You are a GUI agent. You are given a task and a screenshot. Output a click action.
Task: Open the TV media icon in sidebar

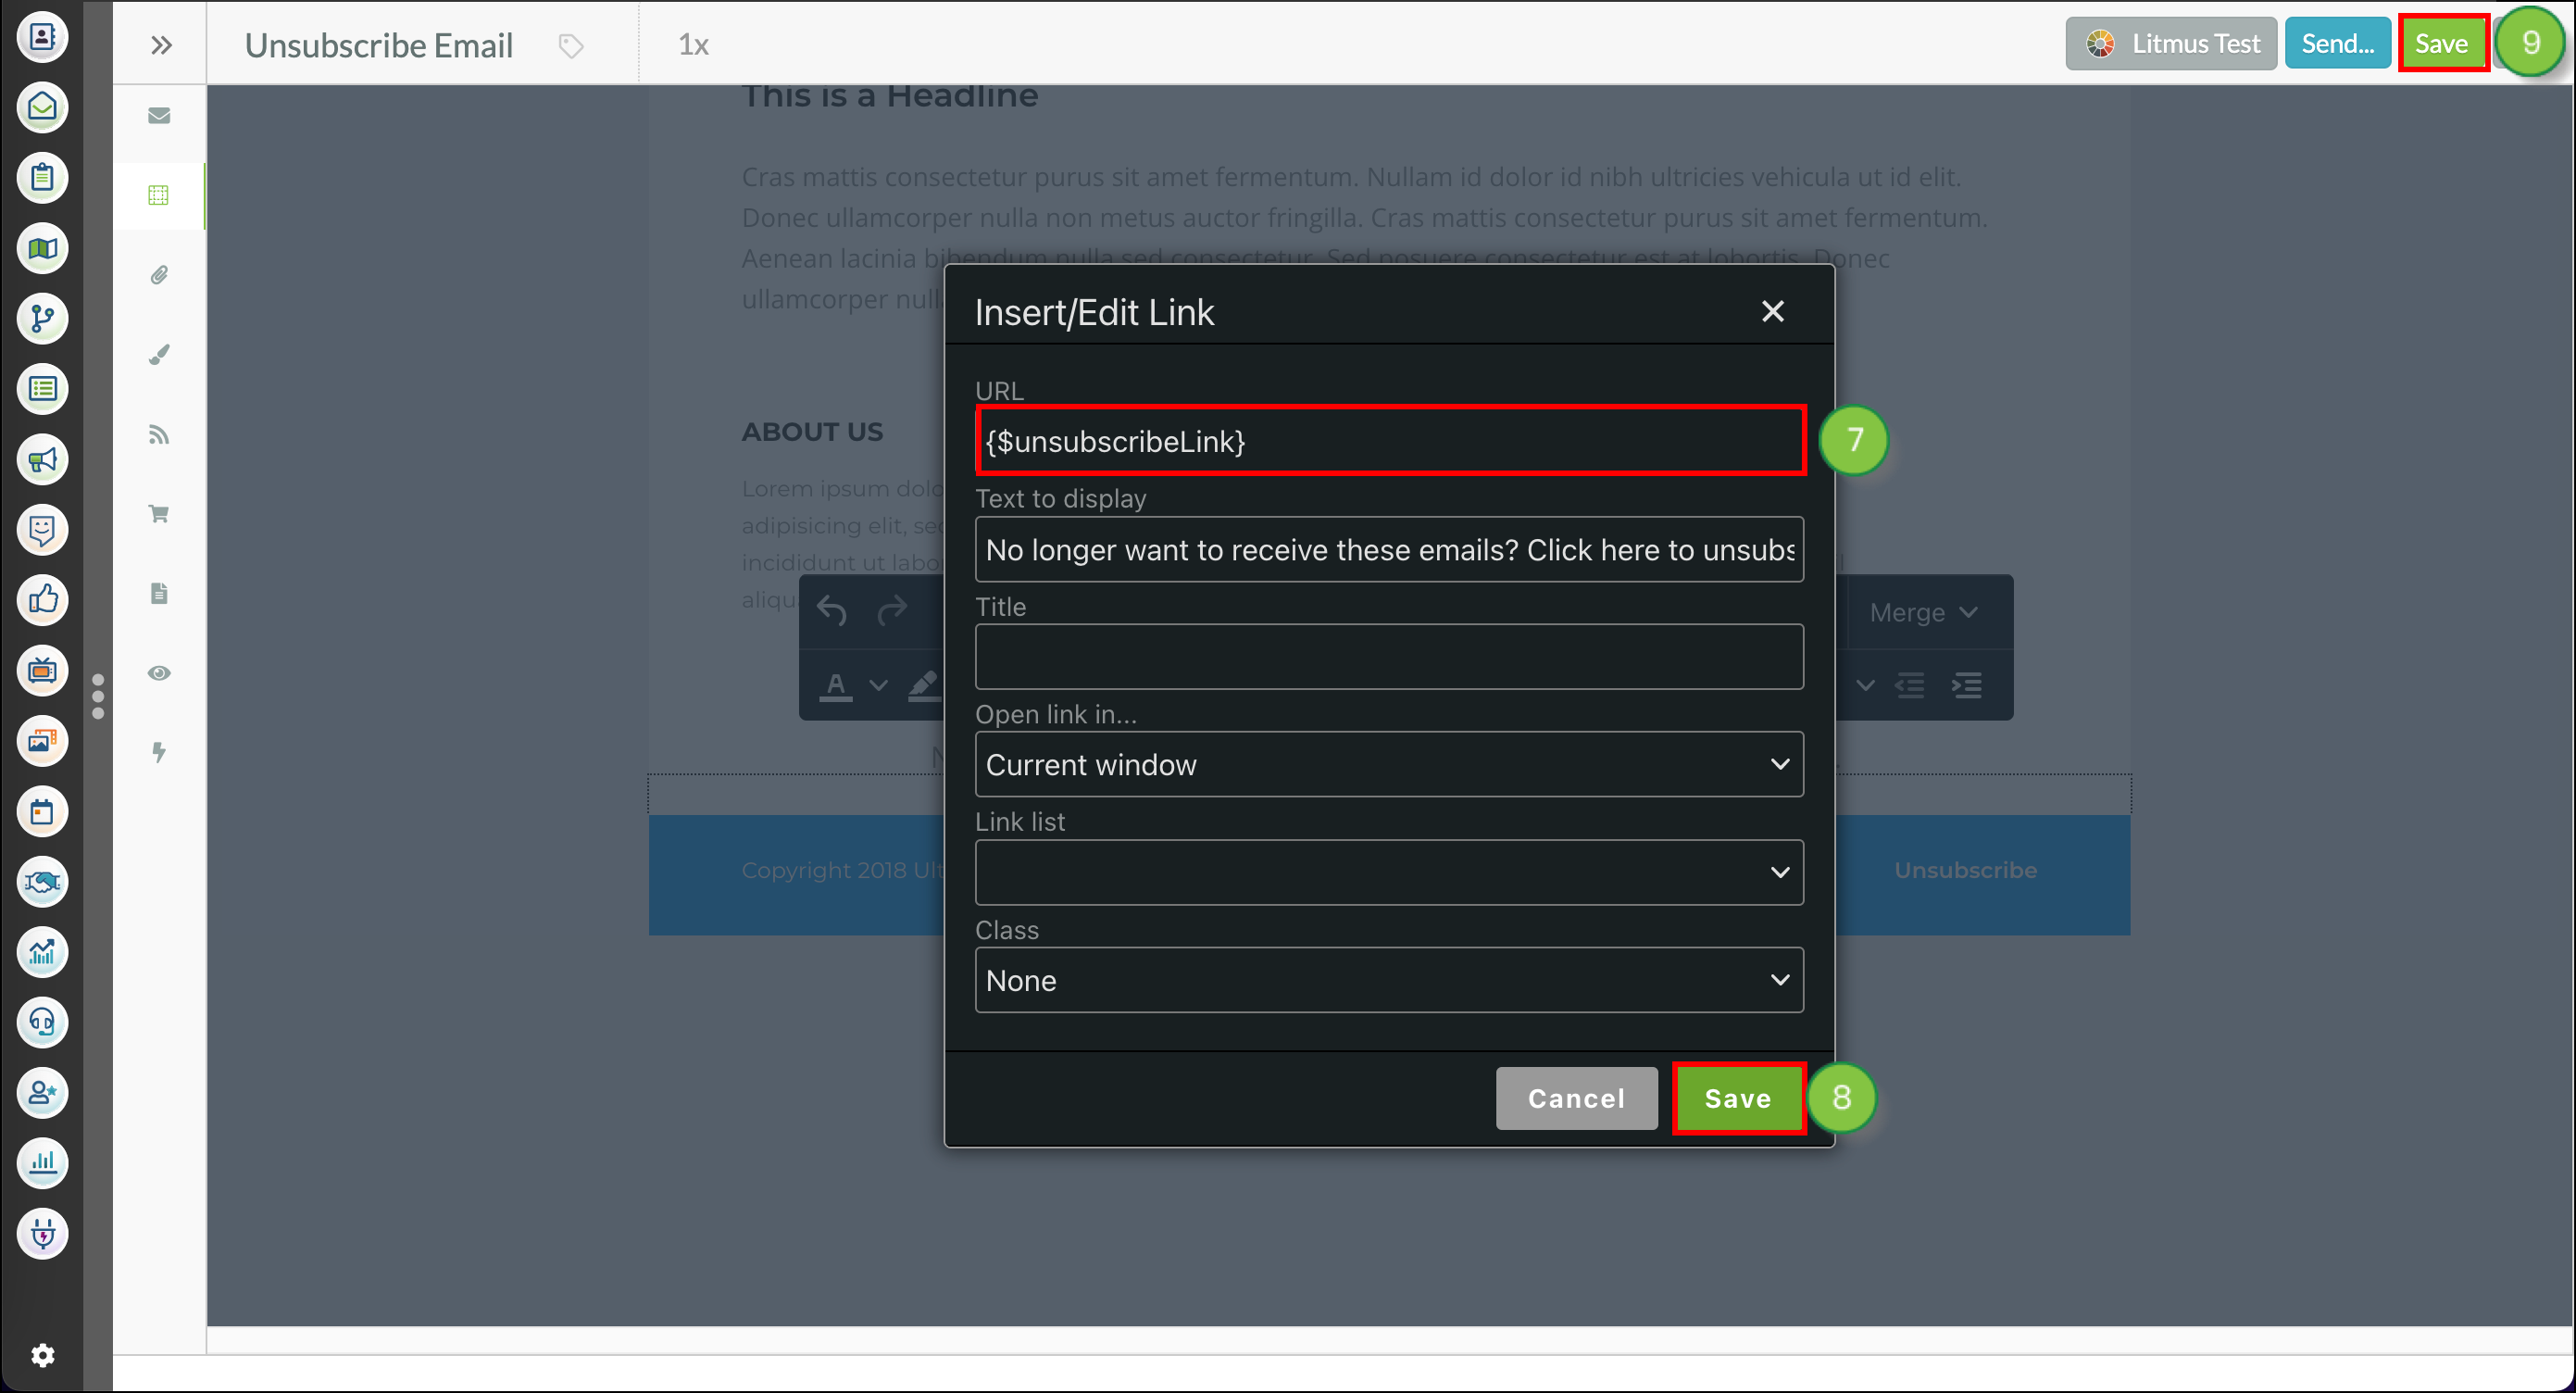pos(42,670)
